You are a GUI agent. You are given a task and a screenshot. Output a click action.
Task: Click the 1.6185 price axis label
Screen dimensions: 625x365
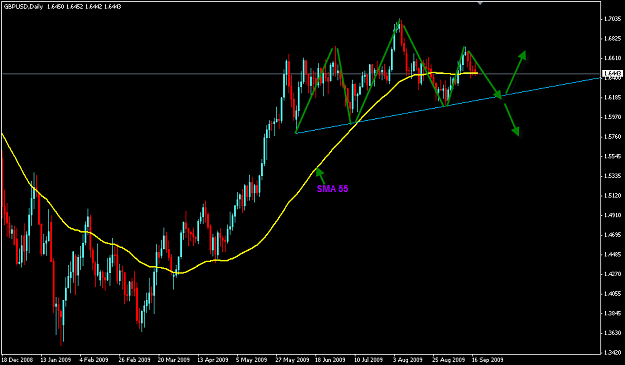pyautogui.click(x=613, y=97)
